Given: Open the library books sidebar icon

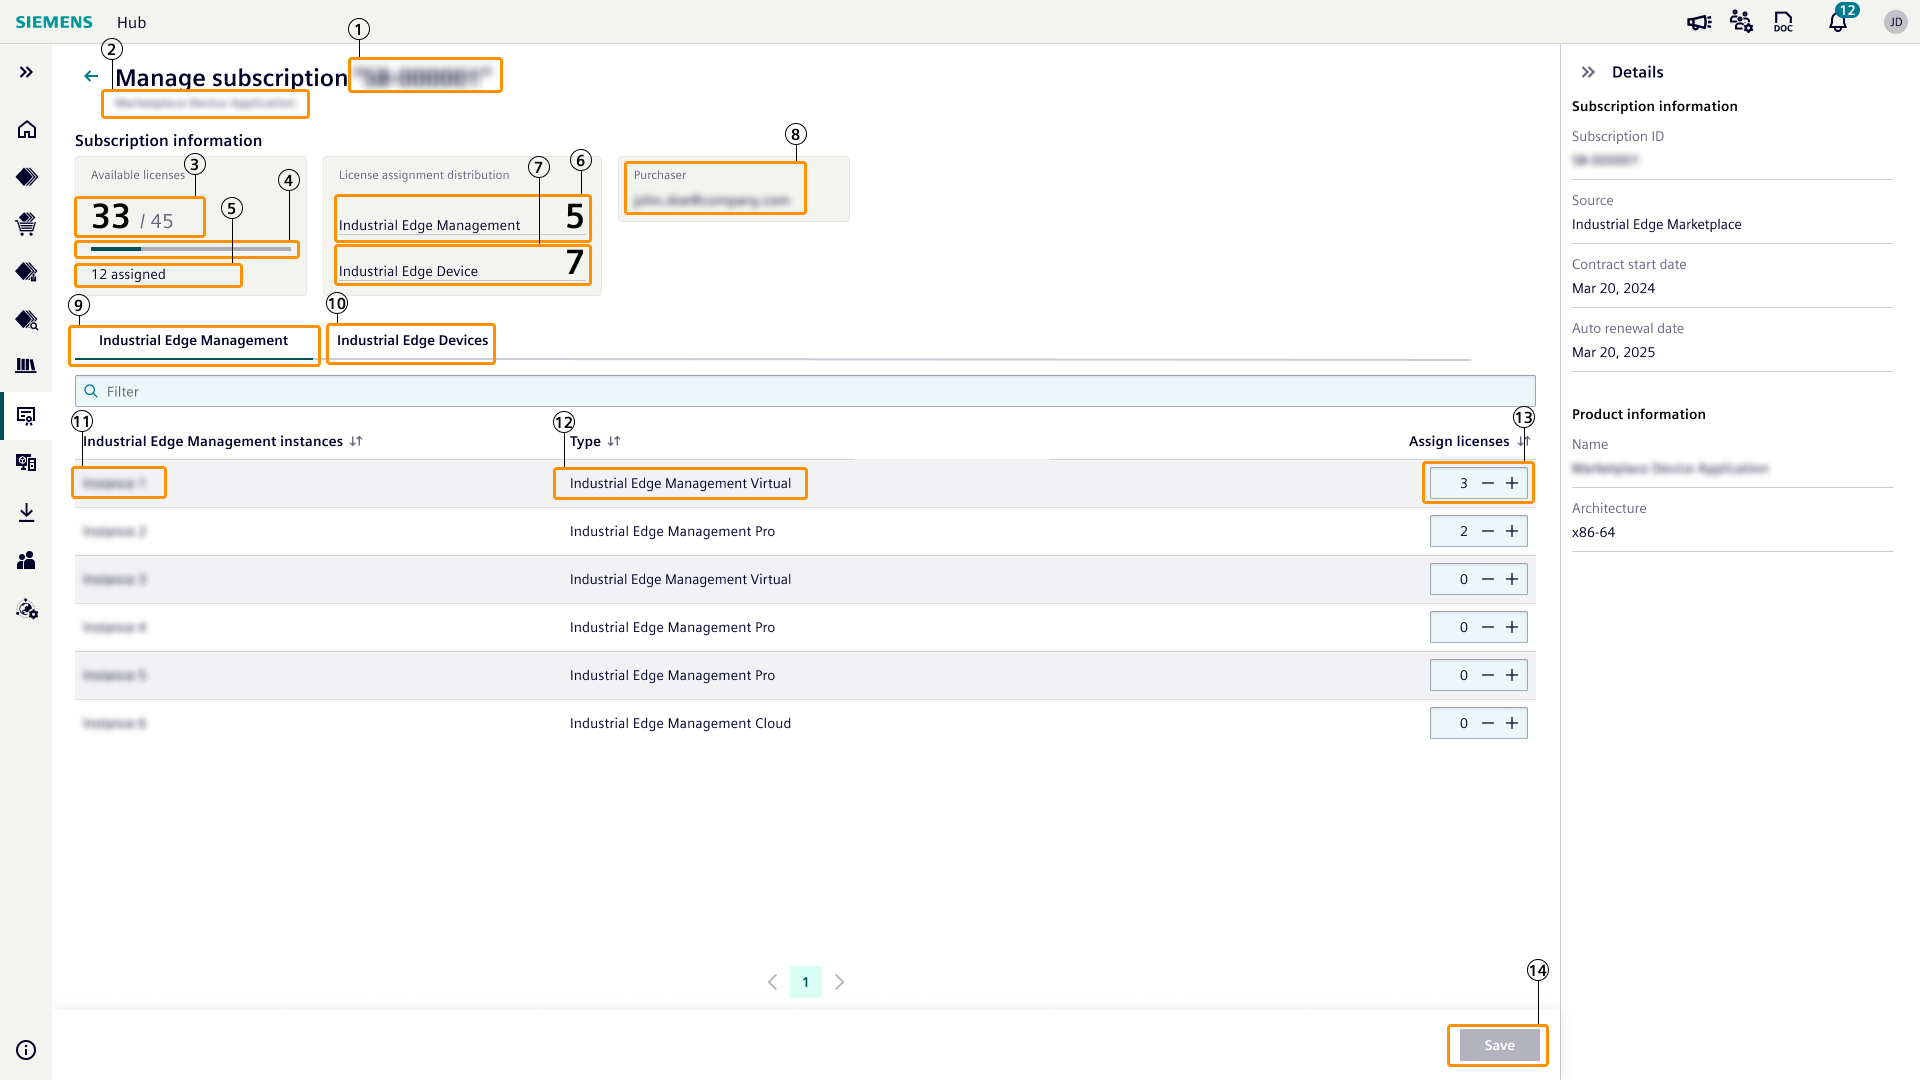Looking at the screenshot, I should (x=27, y=366).
